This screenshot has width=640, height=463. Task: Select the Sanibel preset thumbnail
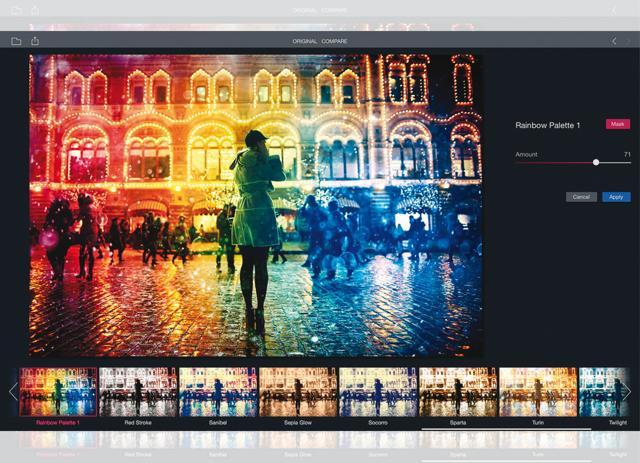click(x=218, y=392)
